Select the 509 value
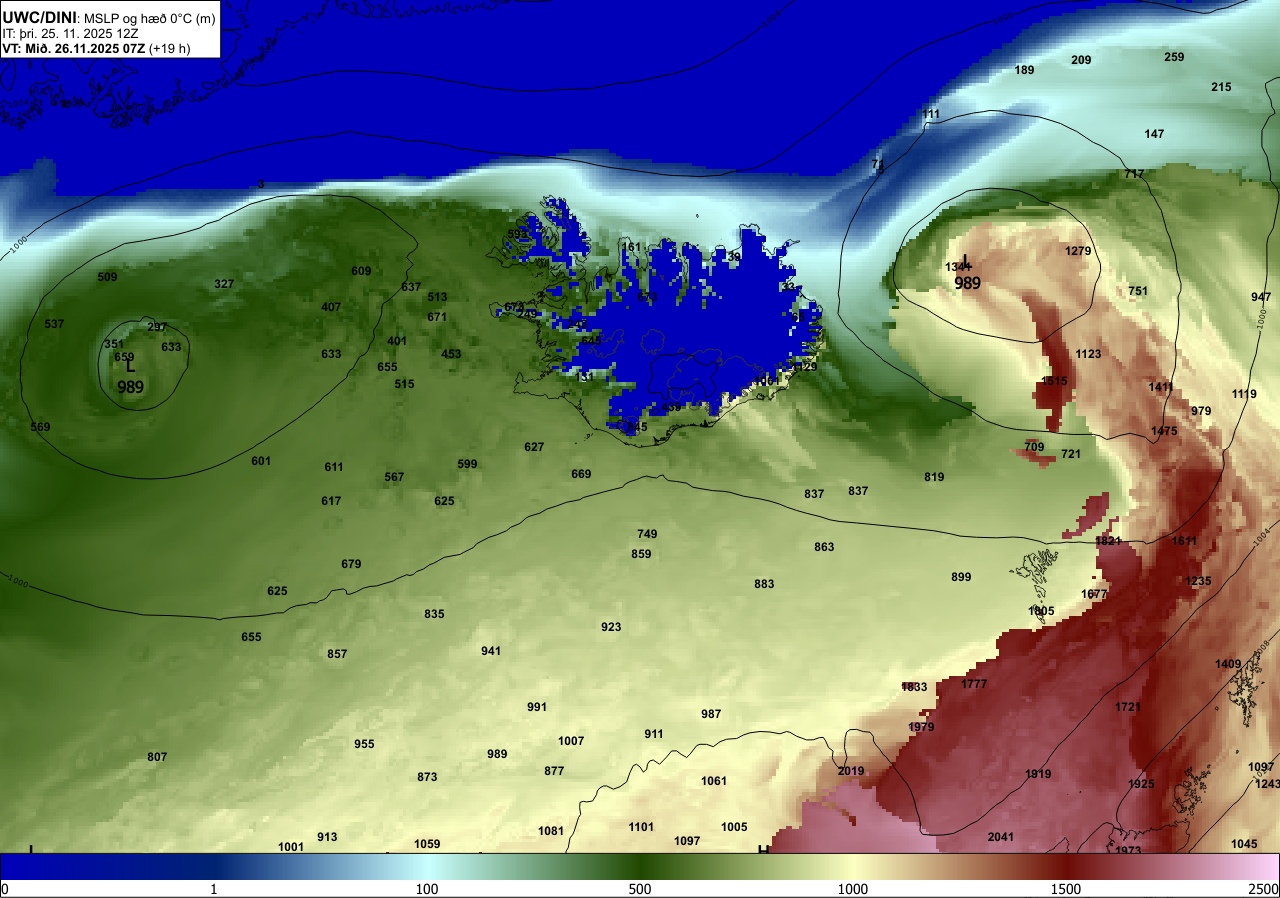 click(107, 277)
